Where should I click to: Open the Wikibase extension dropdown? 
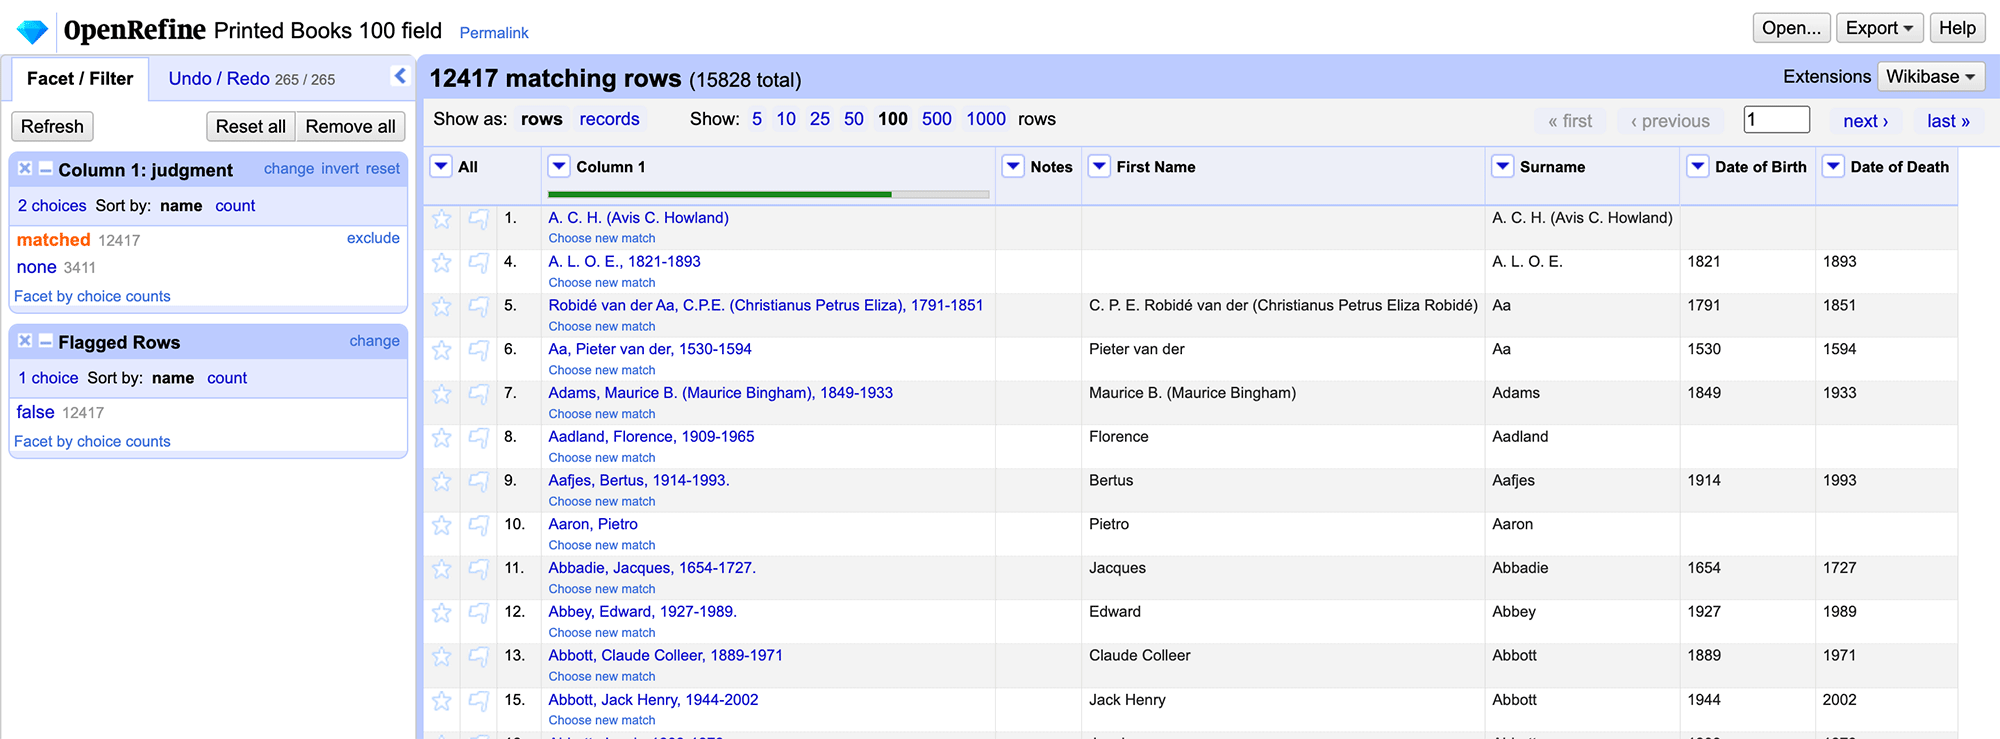[1930, 77]
